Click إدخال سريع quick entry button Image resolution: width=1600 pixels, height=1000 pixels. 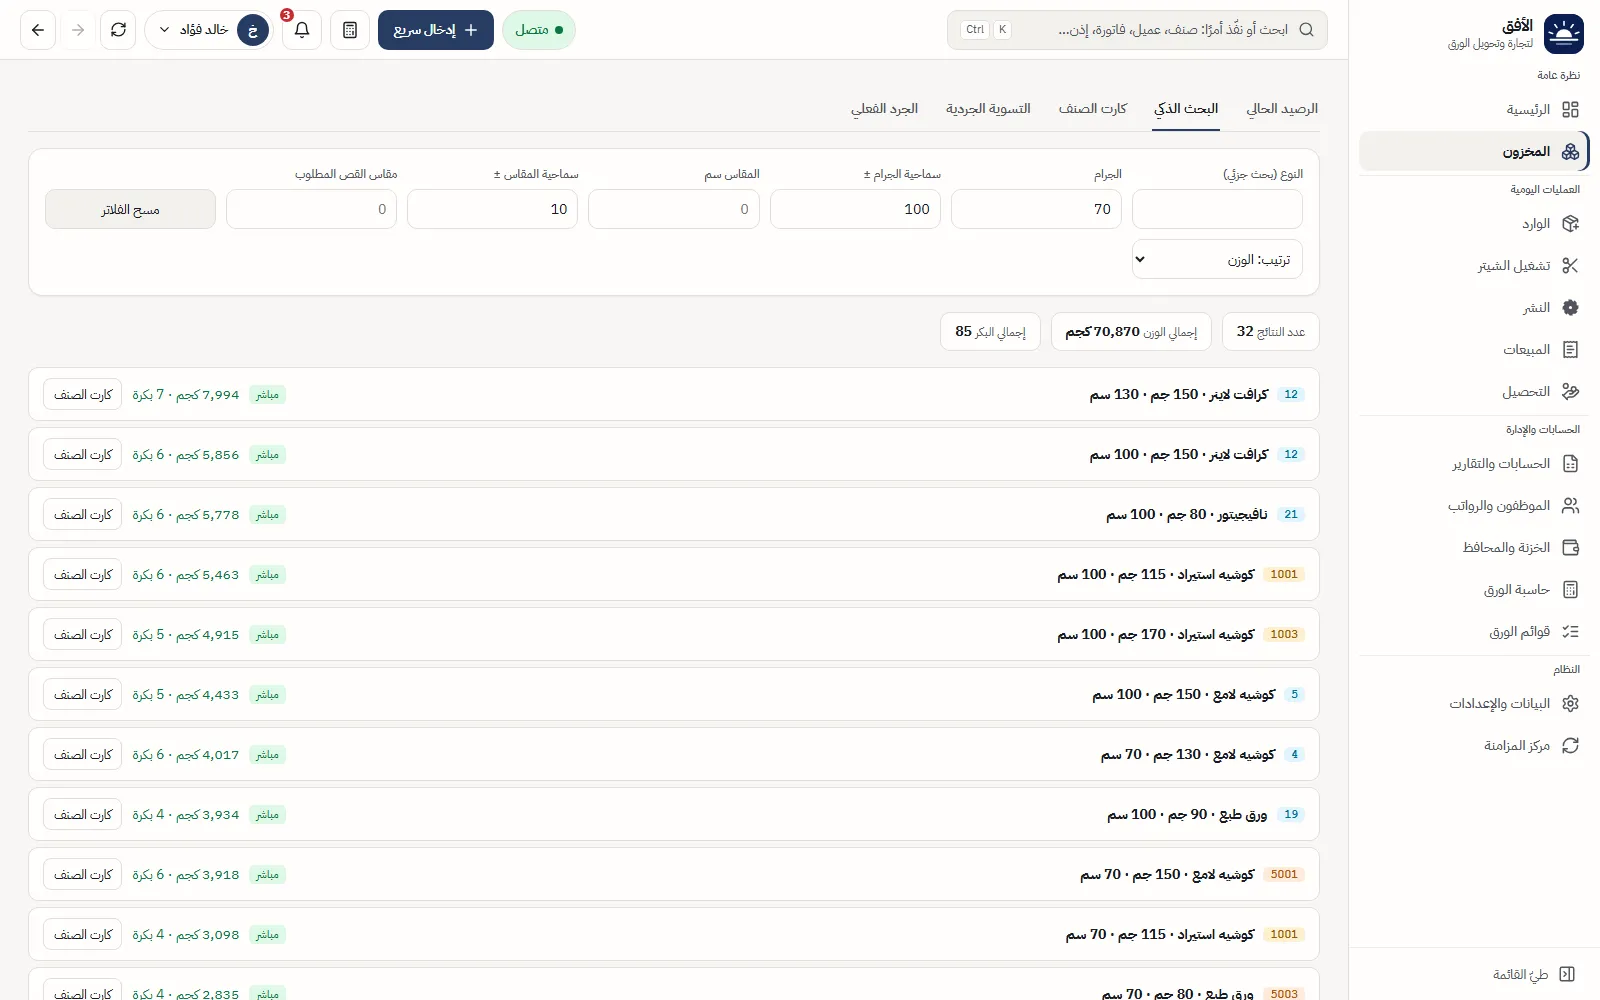point(436,30)
